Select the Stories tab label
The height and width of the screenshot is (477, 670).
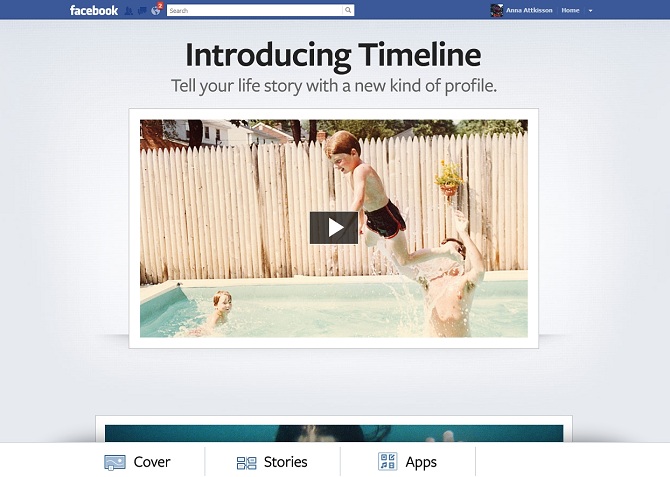[285, 462]
